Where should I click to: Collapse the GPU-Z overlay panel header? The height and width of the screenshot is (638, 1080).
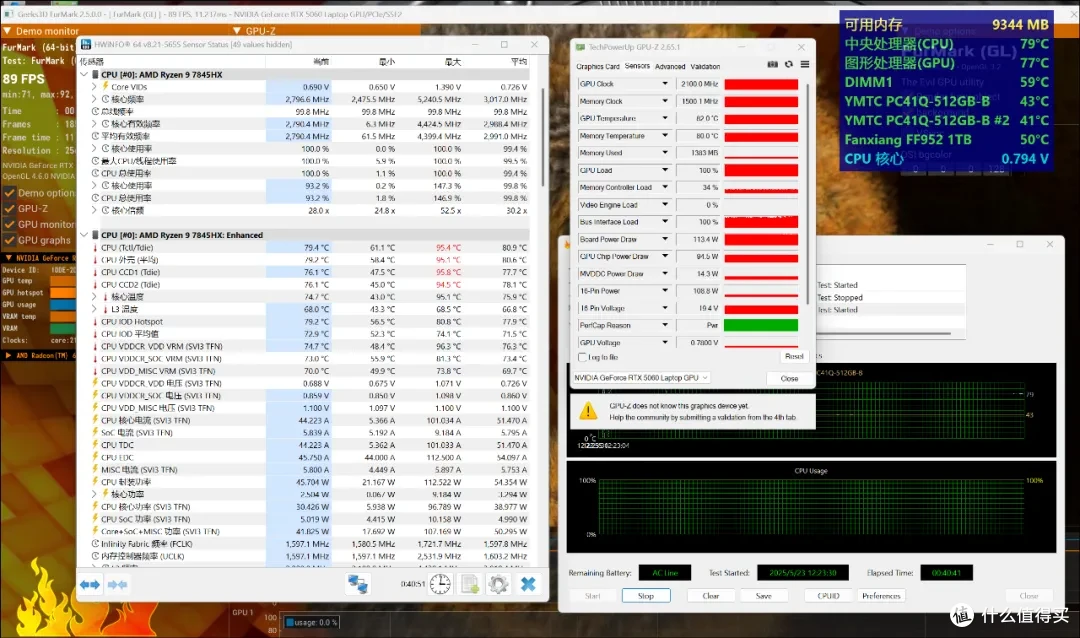[237, 31]
